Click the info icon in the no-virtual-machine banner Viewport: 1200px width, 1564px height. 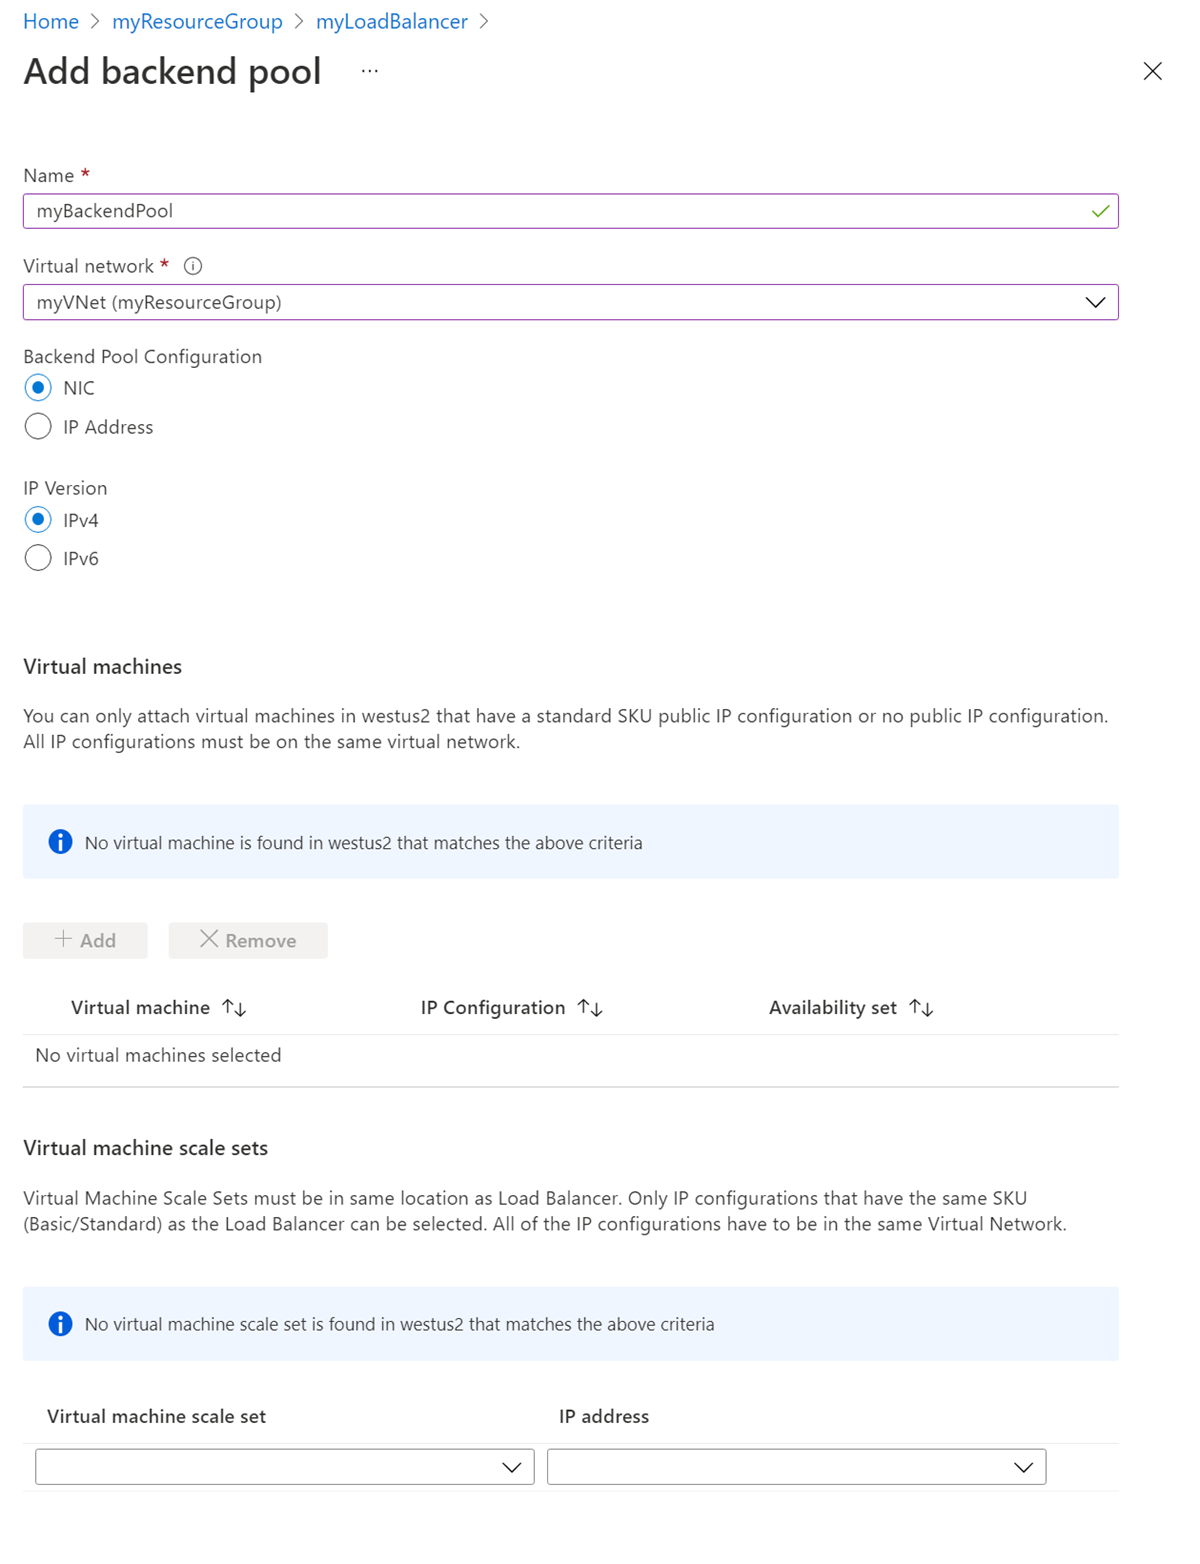59,841
